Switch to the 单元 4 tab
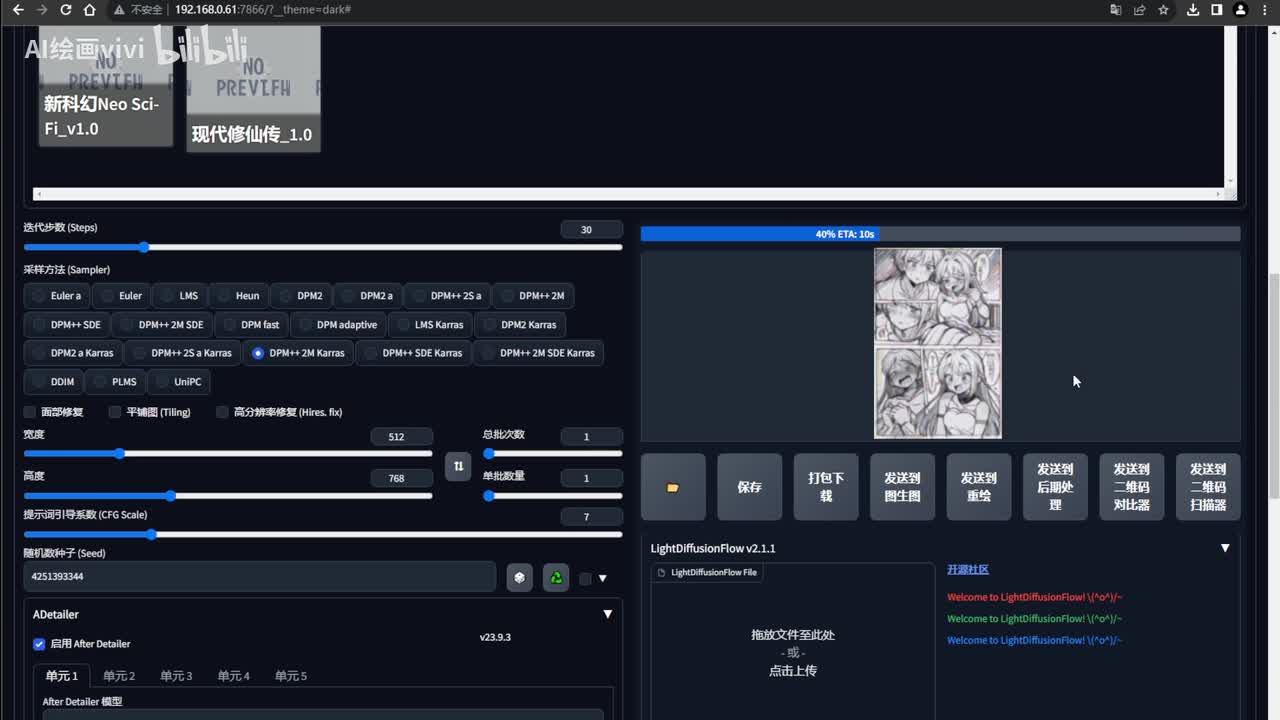 tap(234, 676)
